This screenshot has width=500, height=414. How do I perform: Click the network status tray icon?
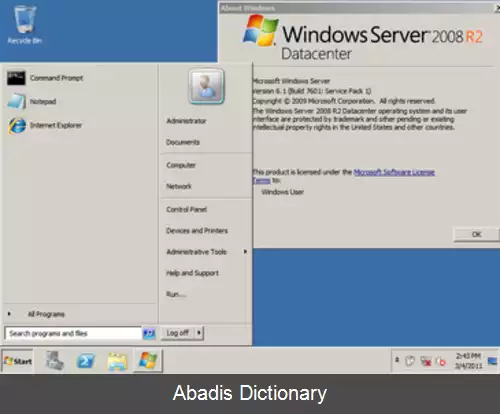[x=426, y=361]
